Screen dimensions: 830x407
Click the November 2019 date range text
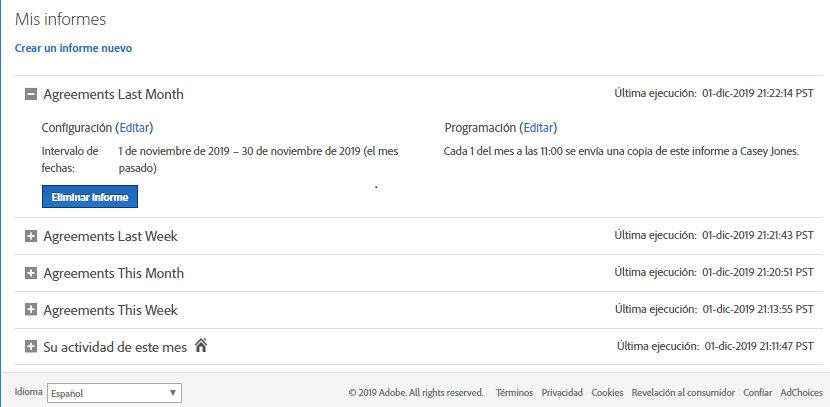[x=258, y=160]
